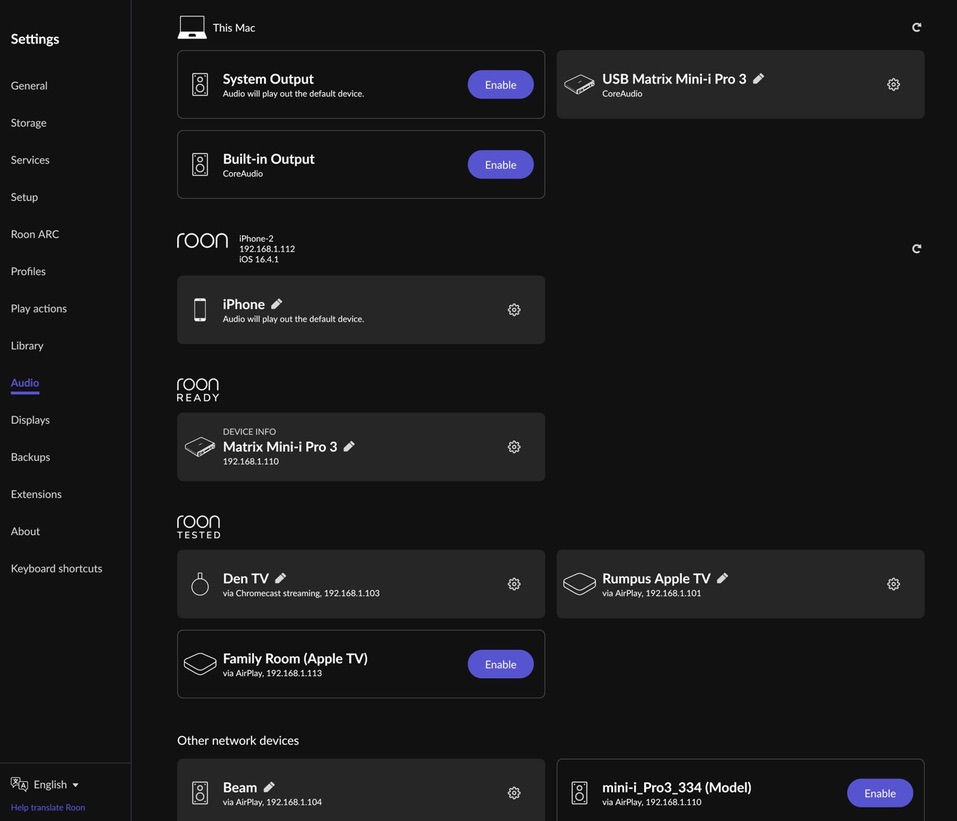Enable the System Output device
The image size is (957, 821).
500,85
